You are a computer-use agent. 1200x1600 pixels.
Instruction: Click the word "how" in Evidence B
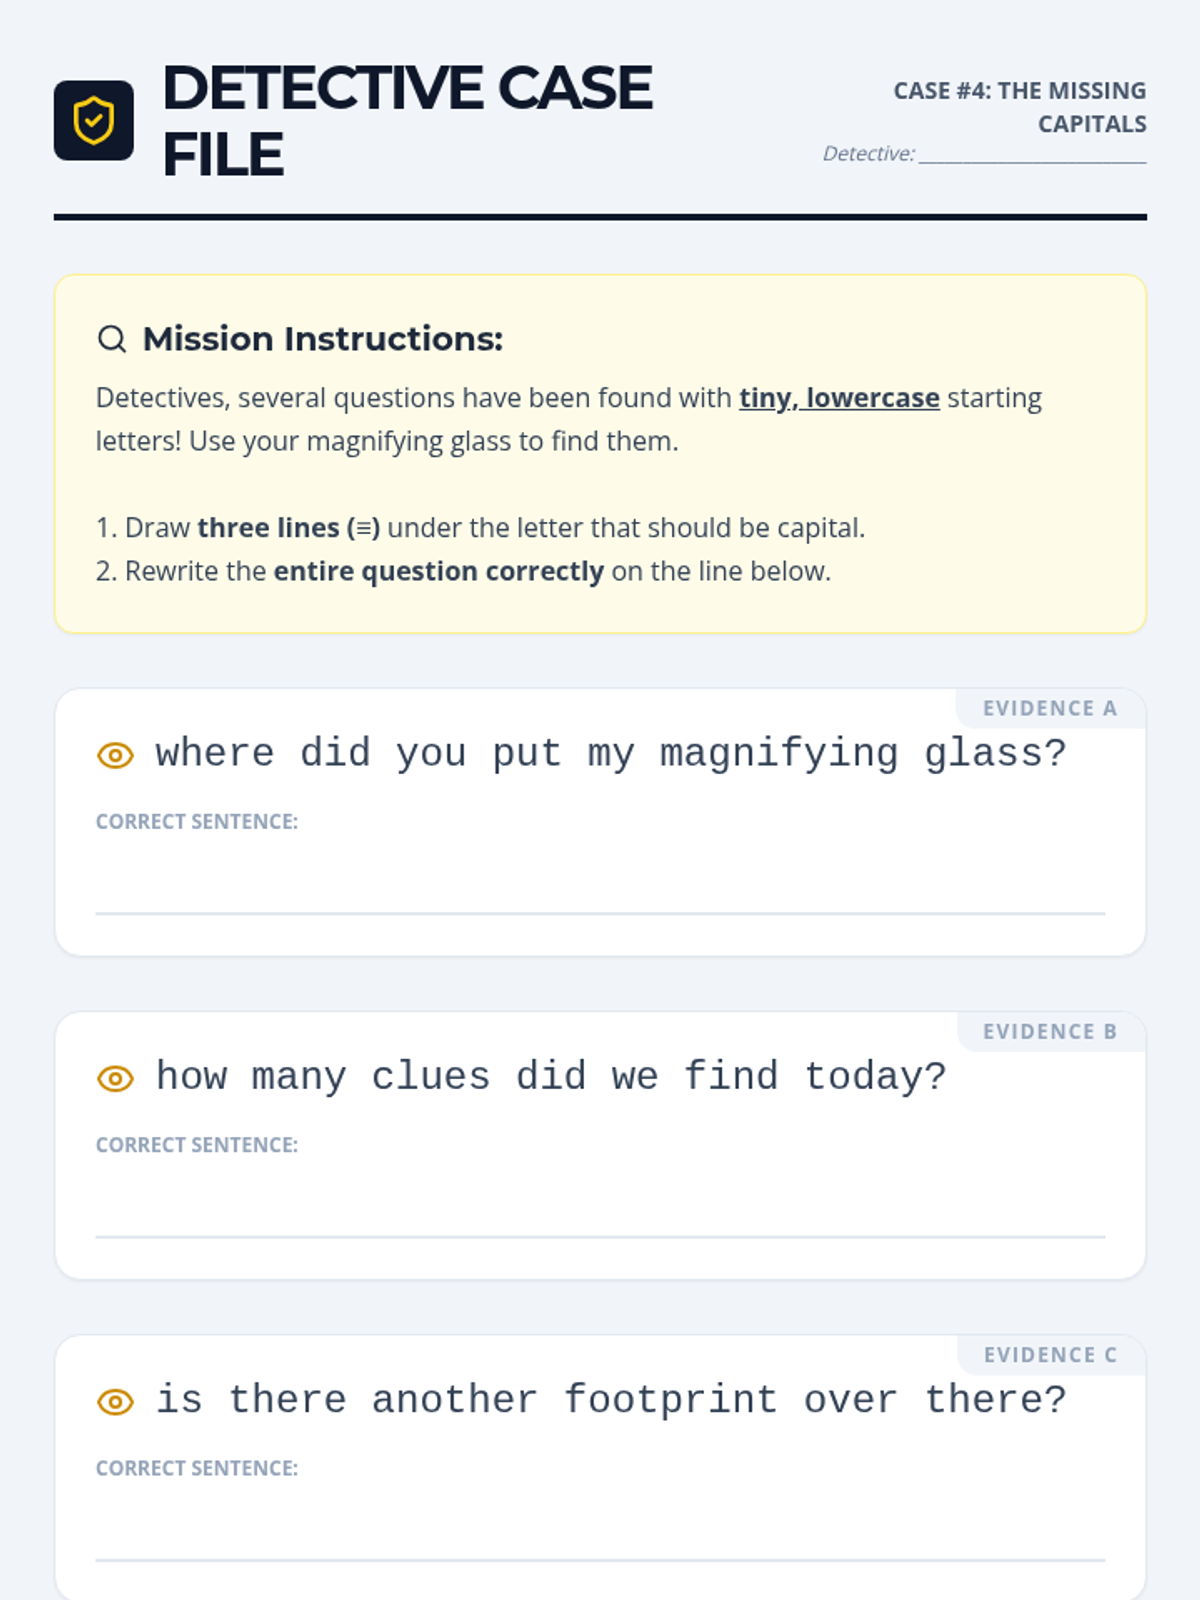click(191, 1076)
